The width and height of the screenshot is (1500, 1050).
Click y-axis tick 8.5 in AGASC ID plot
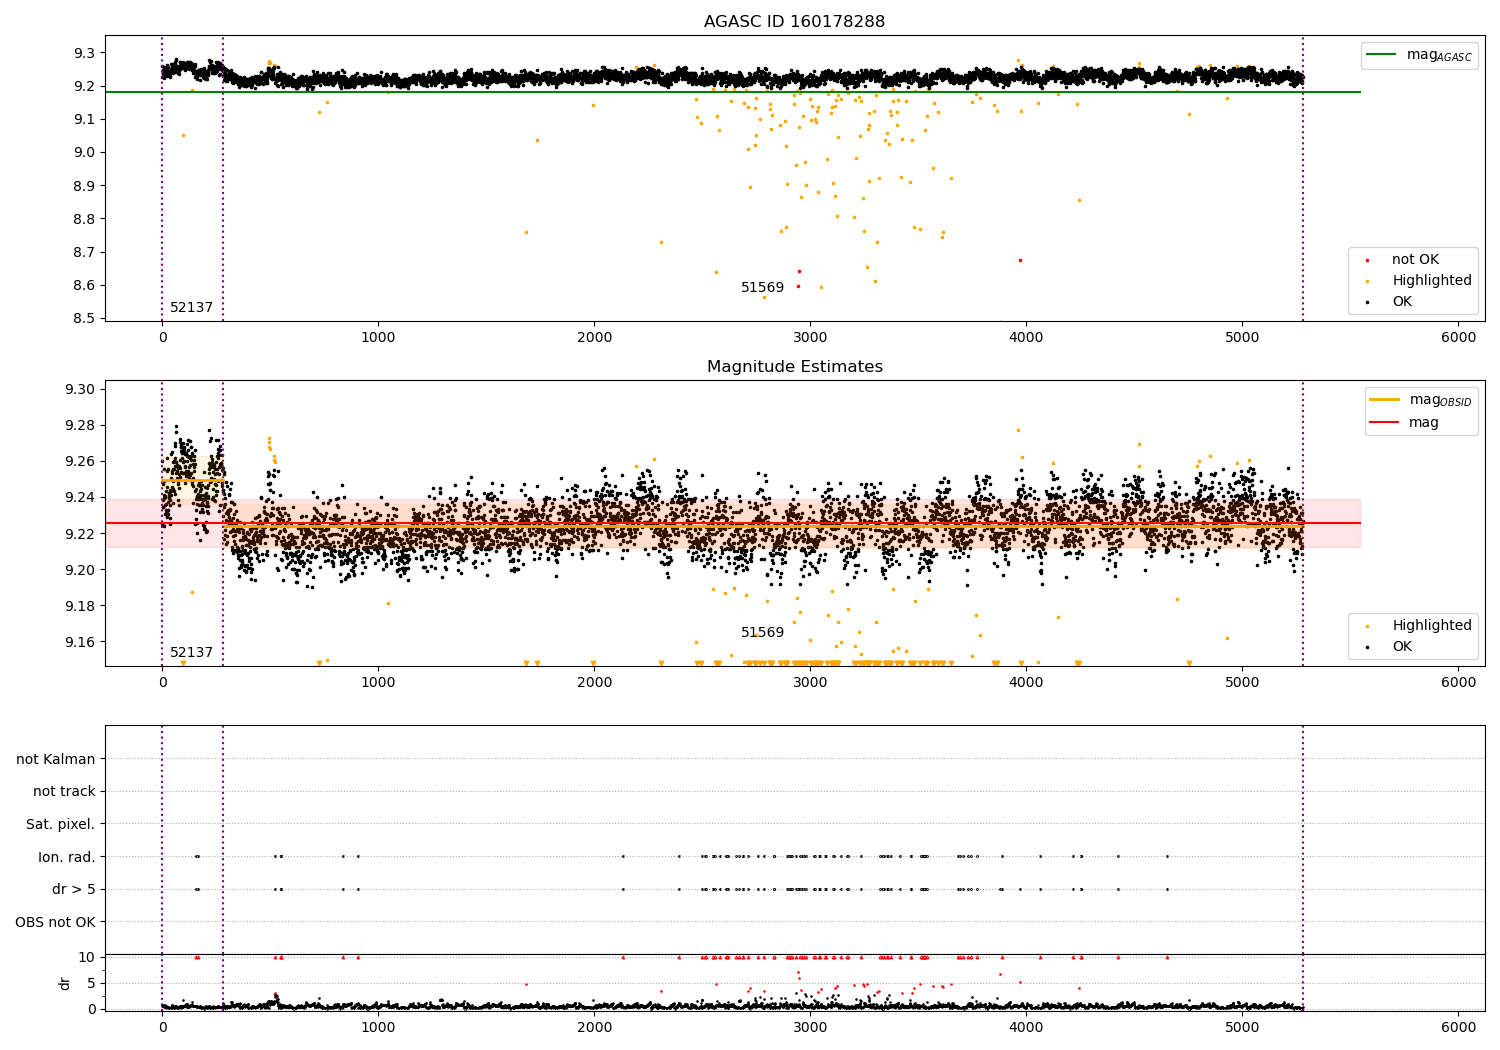click(85, 319)
